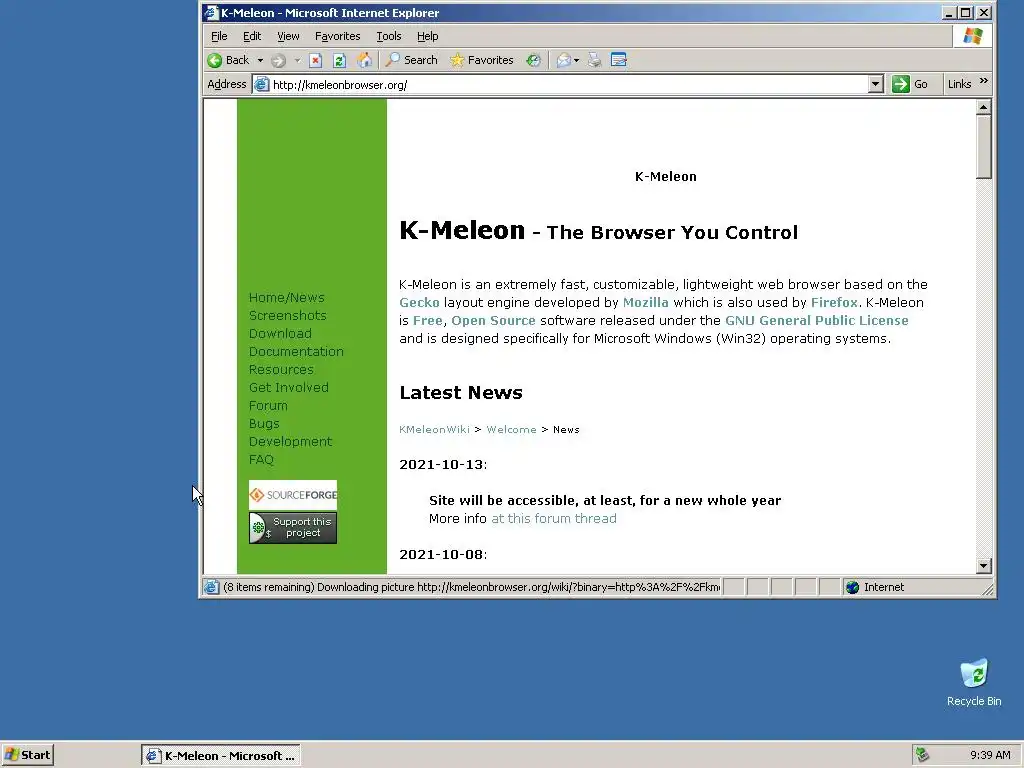Follow the Firefox link

(x=834, y=302)
